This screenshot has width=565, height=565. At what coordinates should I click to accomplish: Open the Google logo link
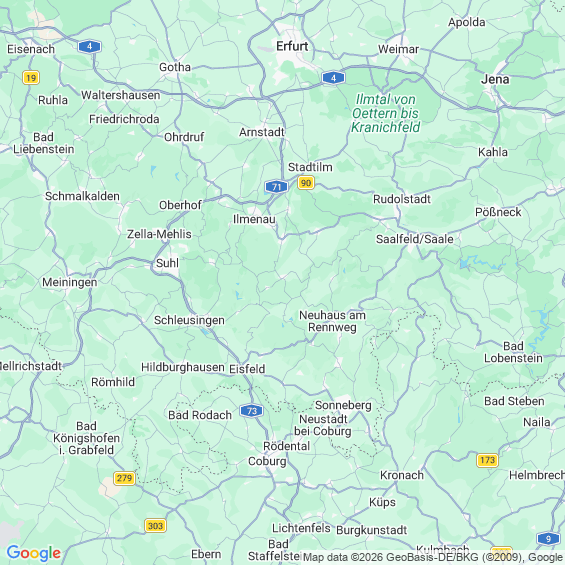pos(34,553)
